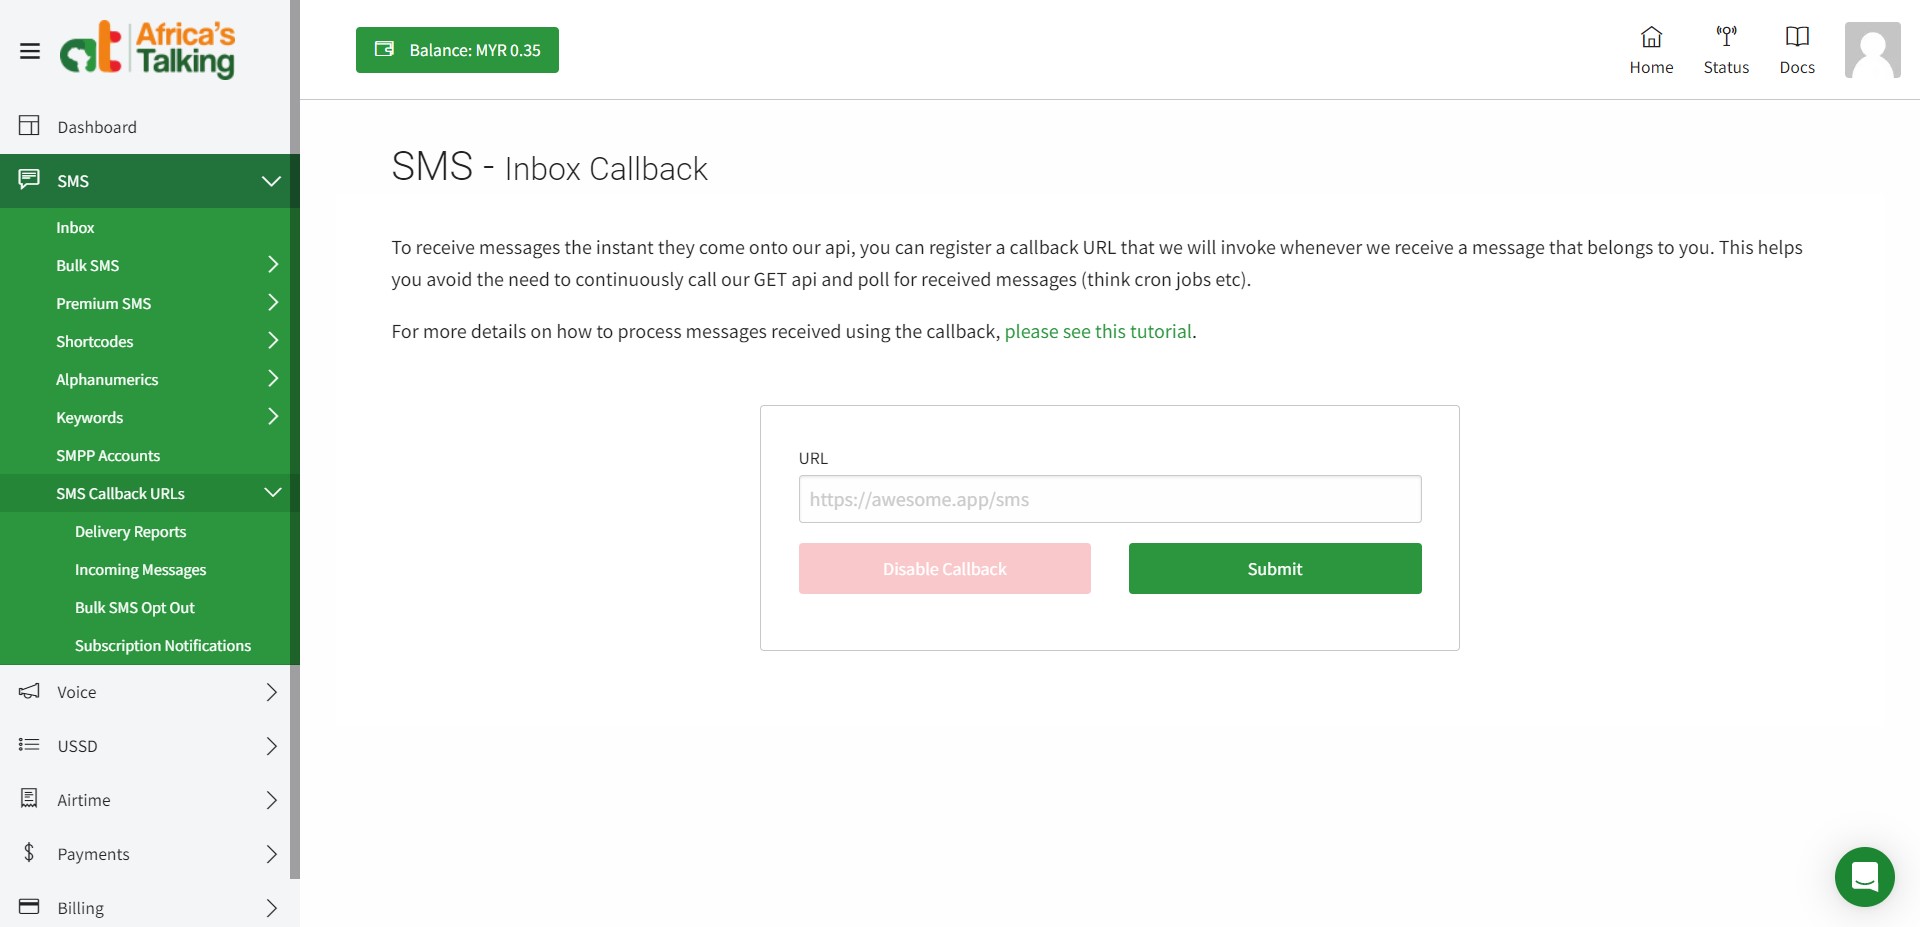Open the Docs book icon
The height and width of the screenshot is (927, 1920).
[1797, 37]
